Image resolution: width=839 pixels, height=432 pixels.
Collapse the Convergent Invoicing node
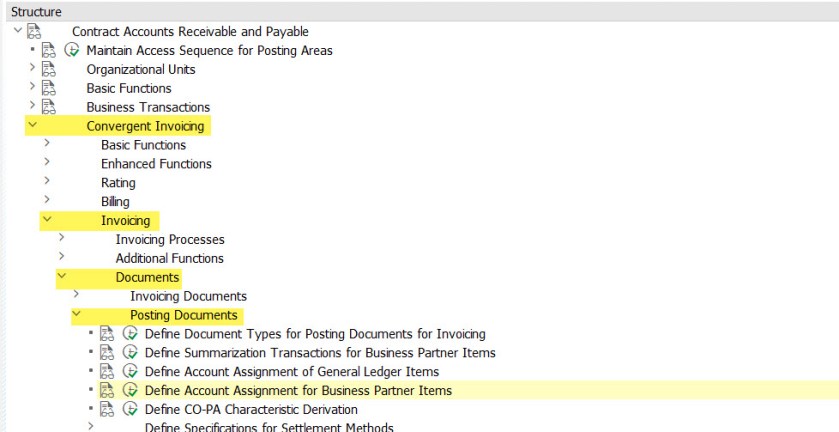point(33,125)
